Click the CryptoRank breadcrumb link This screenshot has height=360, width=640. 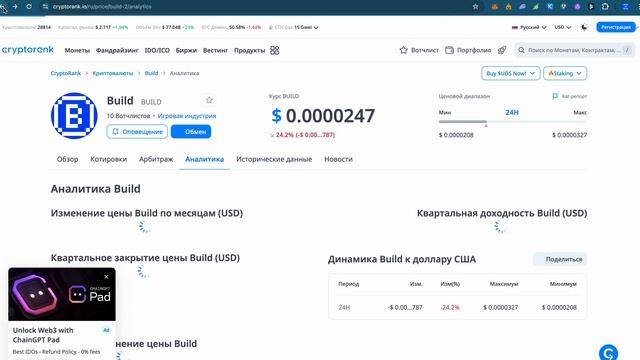point(66,73)
